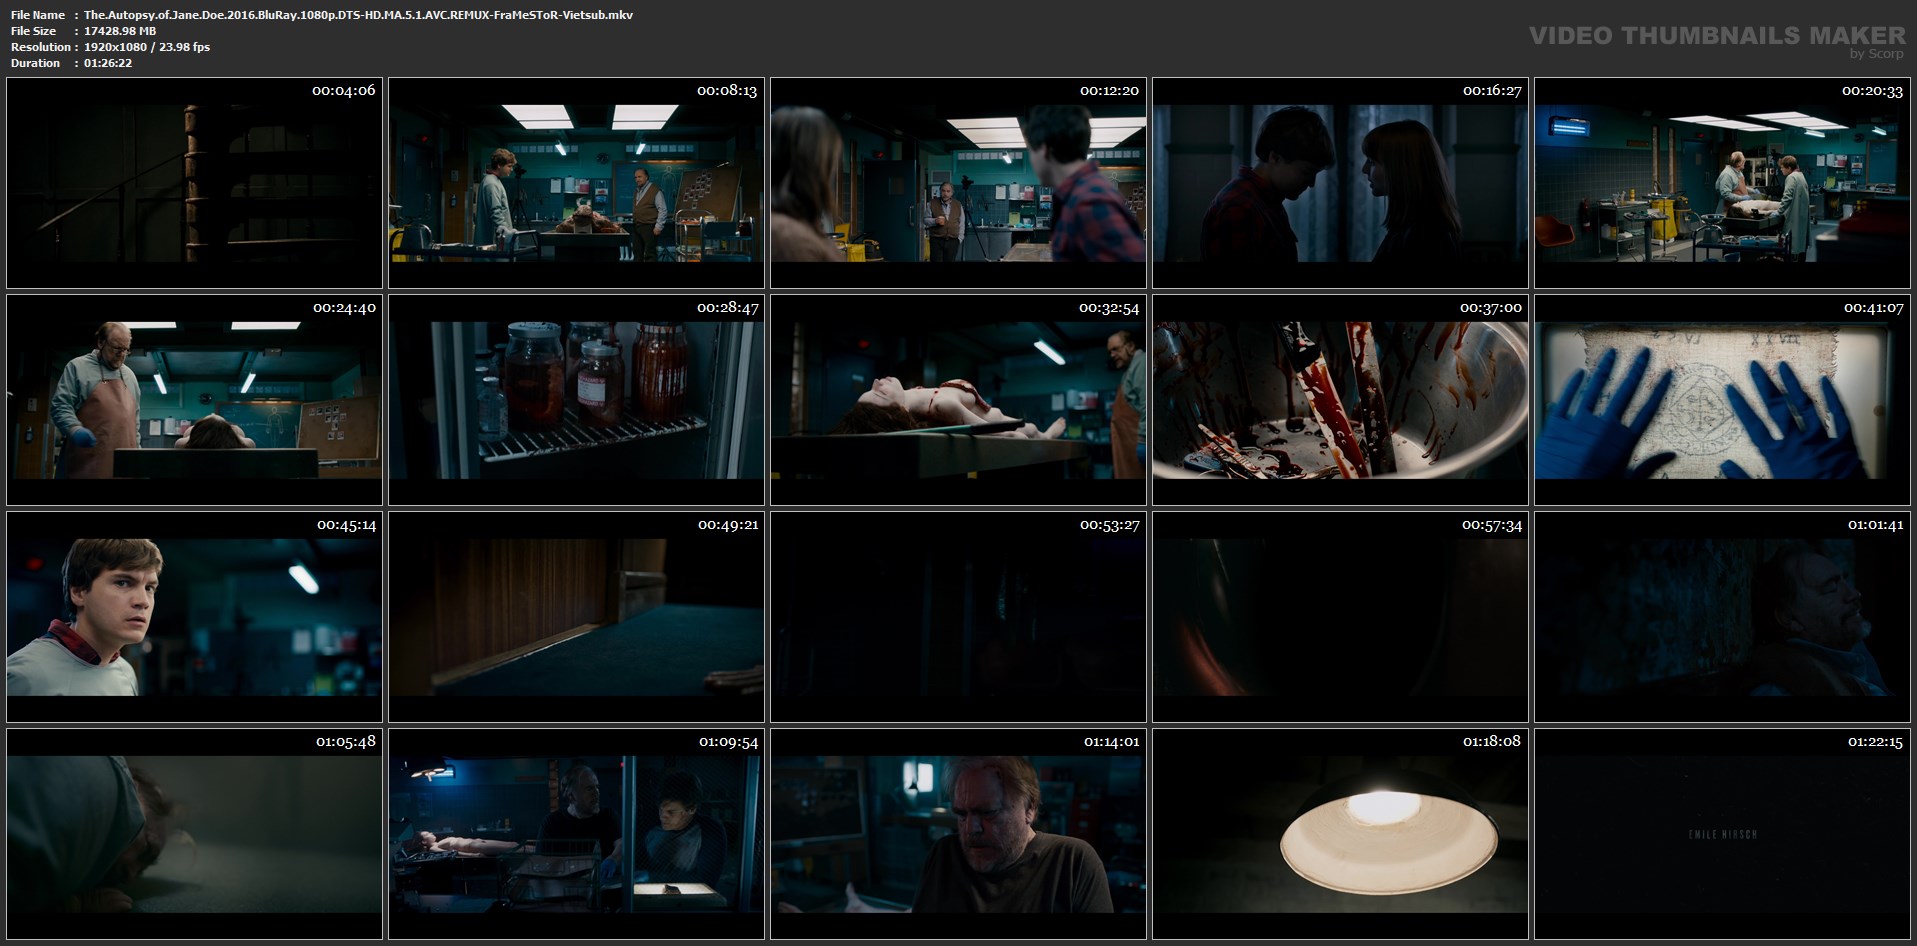Click the jars thumbnail at 00:28:47
Viewport: 1917px width, 946px height.
click(x=576, y=400)
